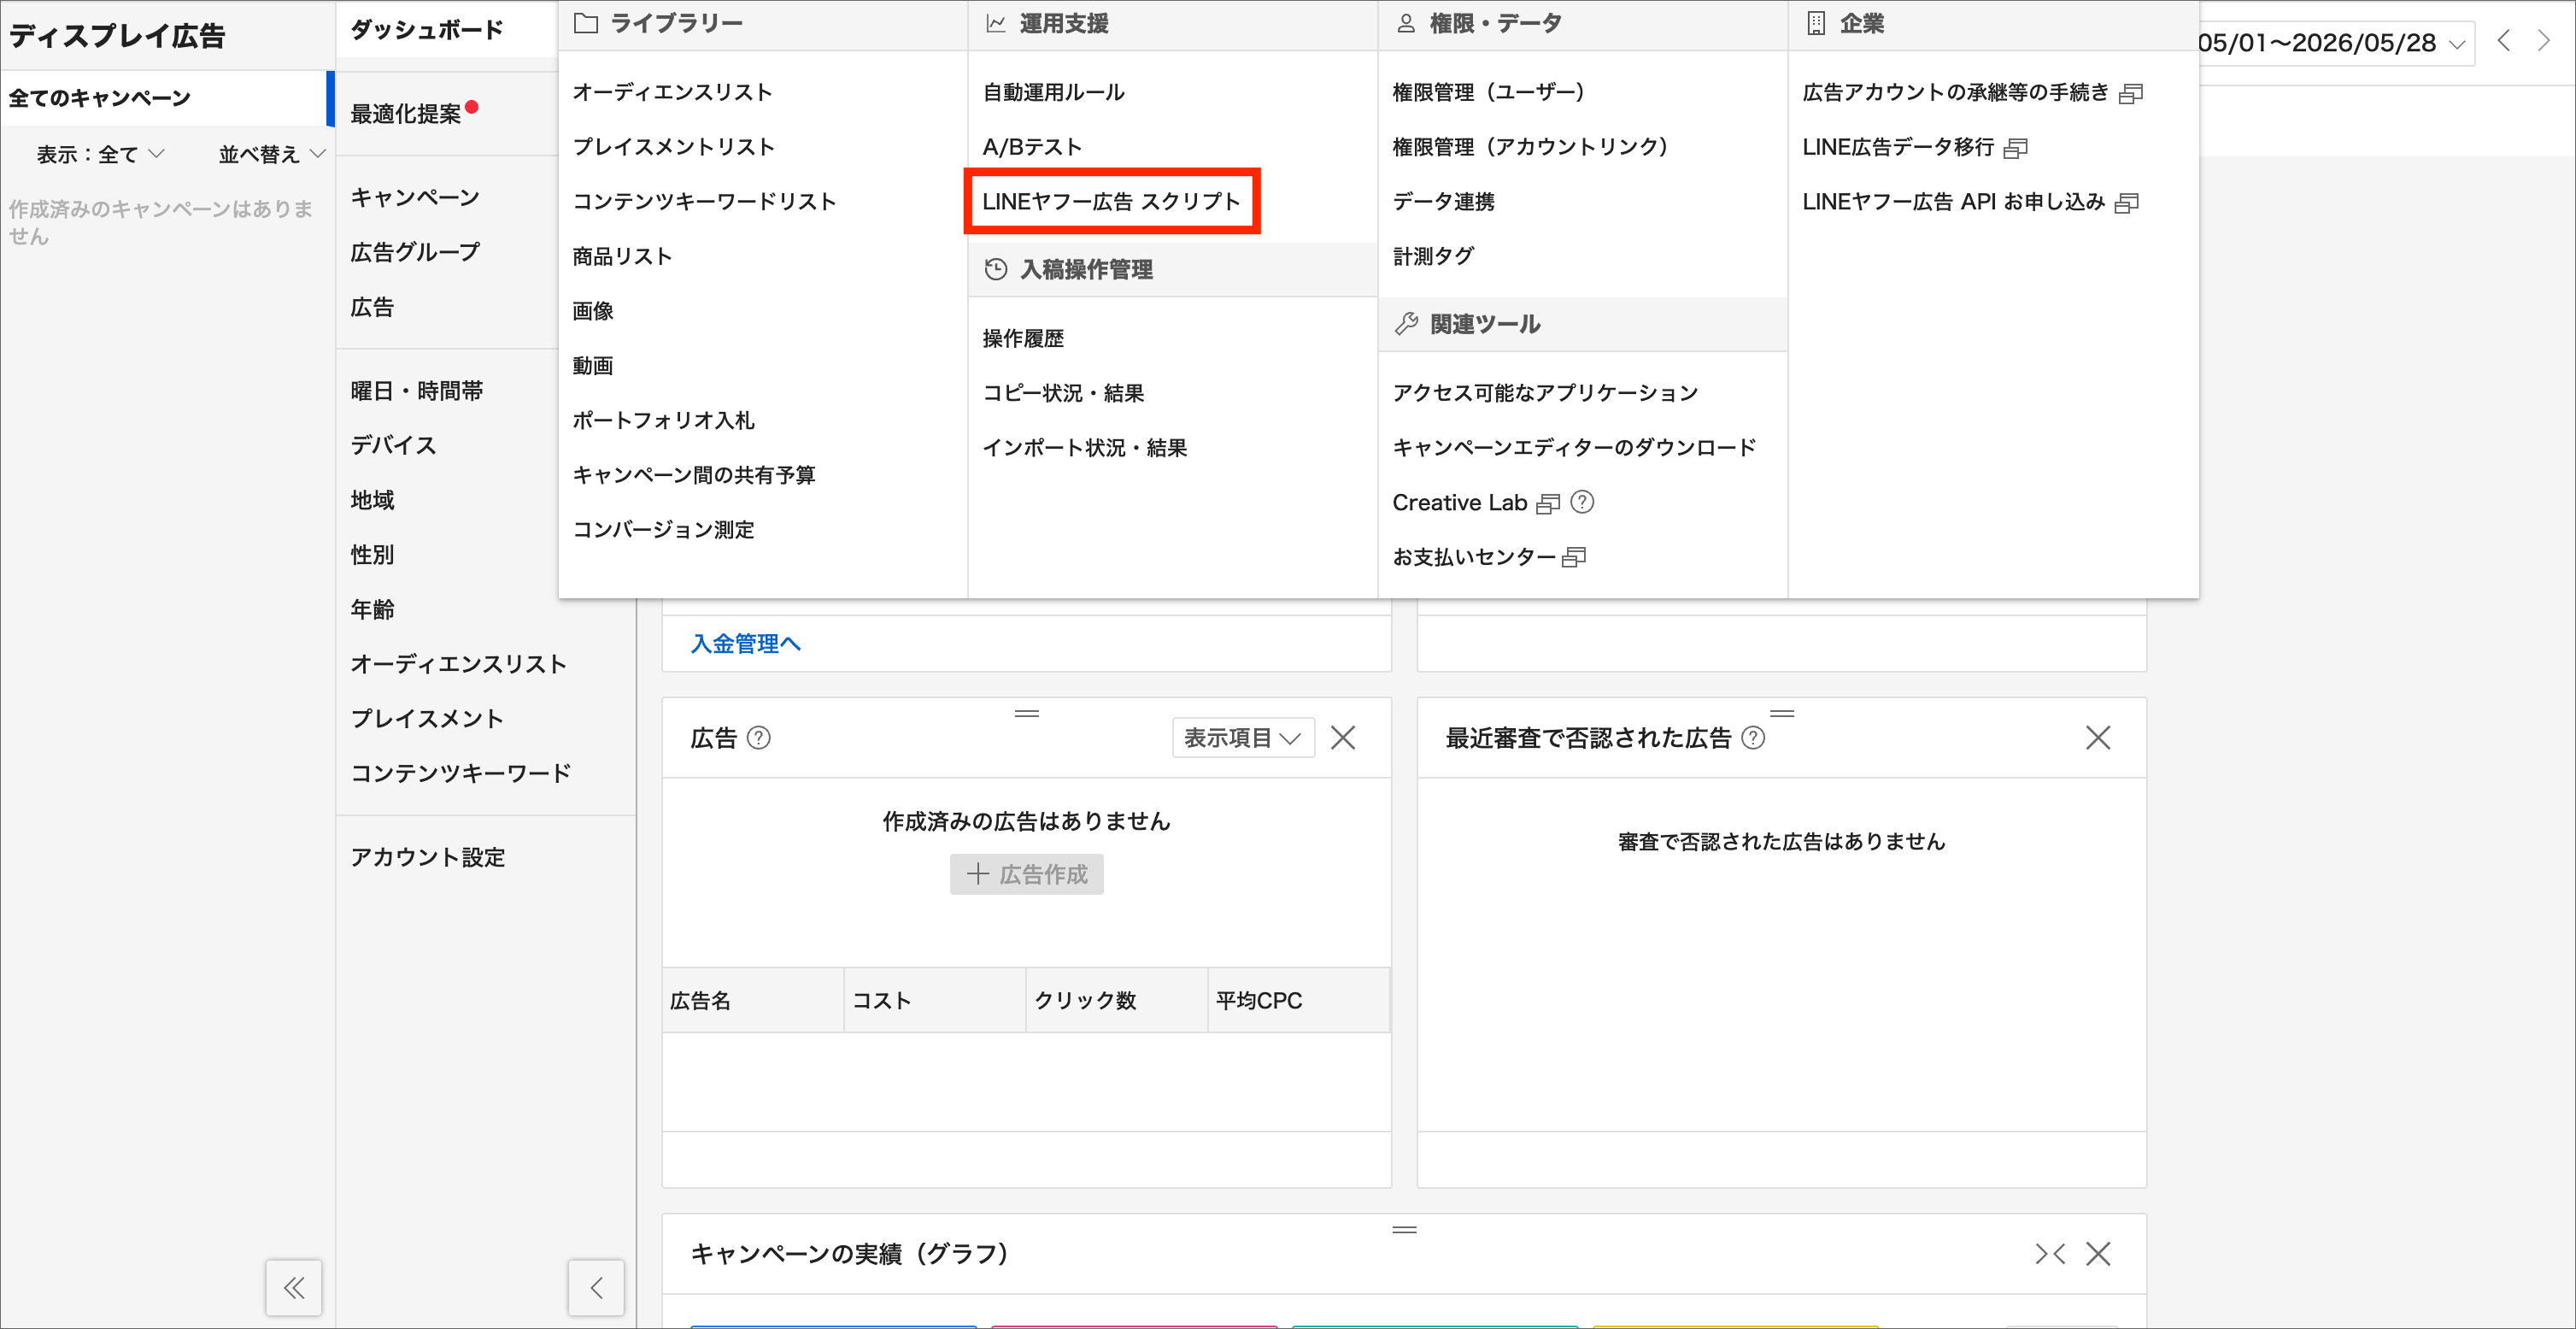Image resolution: width=2576 pixels, height=1329 pixels.
Task: Grab drag handle of 最近審査で否認された広告 widget
Action: 1782,714
